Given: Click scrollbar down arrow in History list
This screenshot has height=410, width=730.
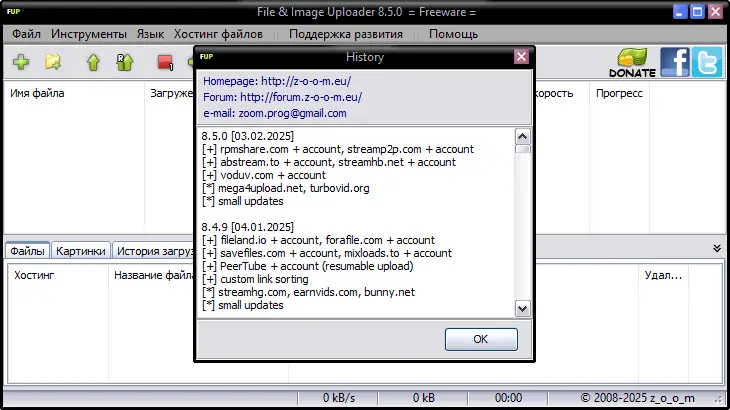Looking at the screenshot, I should tap(522, 309).
